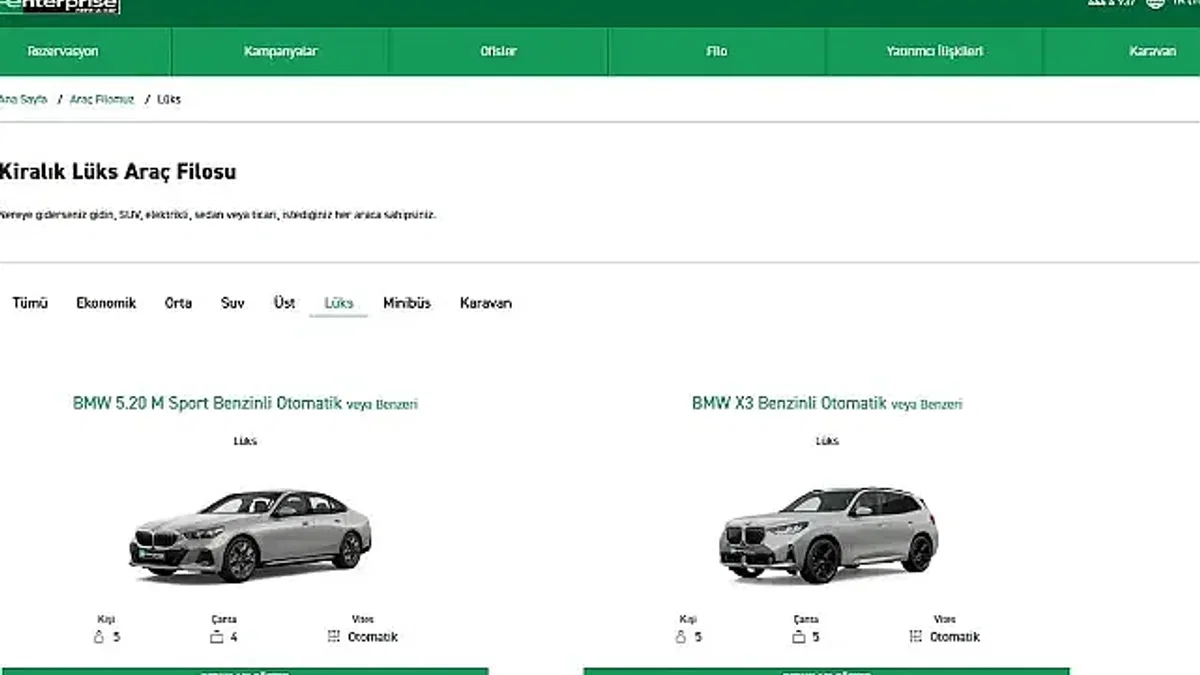The height and width of the screenshot is (675, 1200).
Task: Show the Orta vehicle category tab
Action: coord(178,303)
